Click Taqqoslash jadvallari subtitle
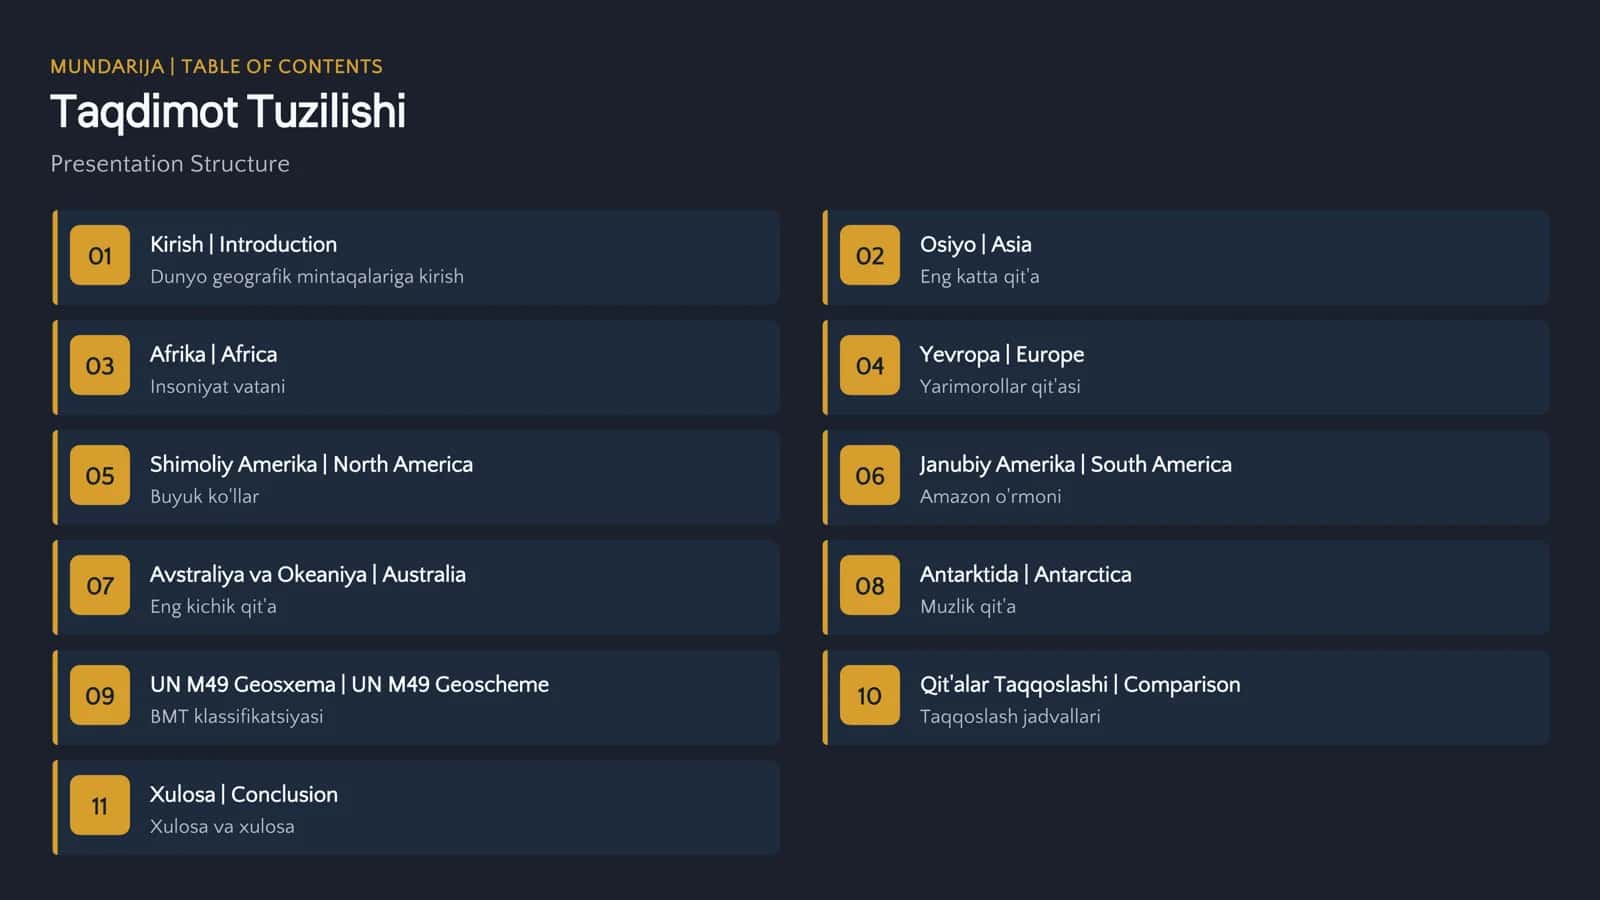The image size is (1600, 900). tap(1010, 717)
